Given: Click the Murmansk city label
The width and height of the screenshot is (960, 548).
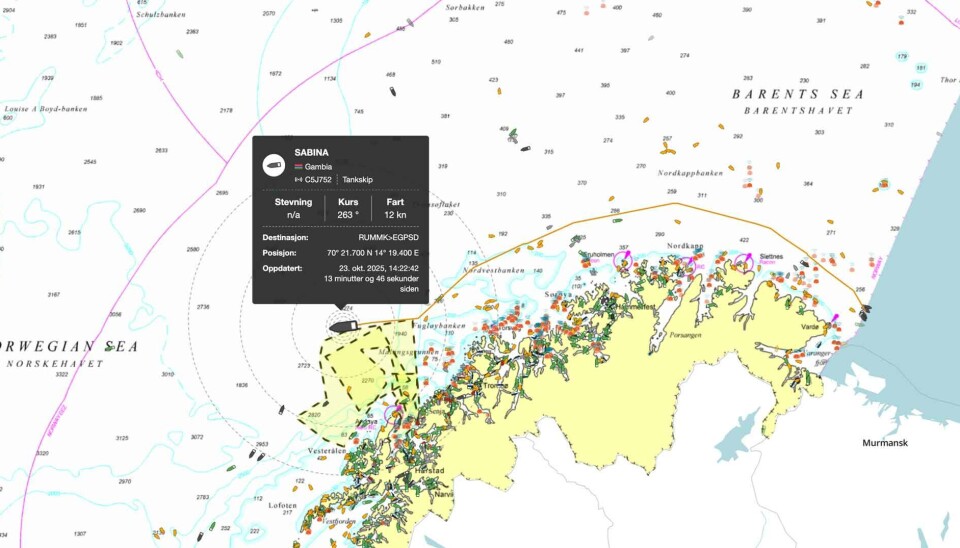Looking at the screenshot, I should (x=885, y=442).
